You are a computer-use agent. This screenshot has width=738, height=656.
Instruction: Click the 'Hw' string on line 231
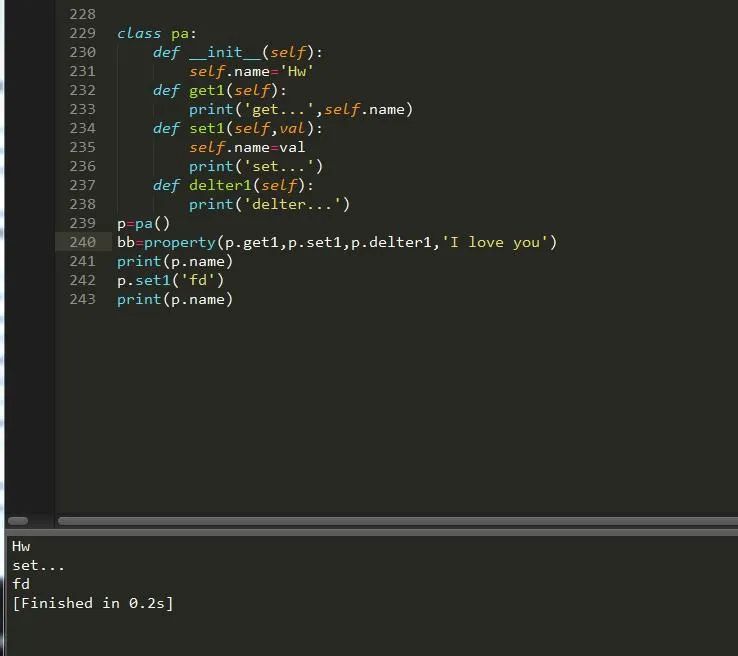(297, 71)
